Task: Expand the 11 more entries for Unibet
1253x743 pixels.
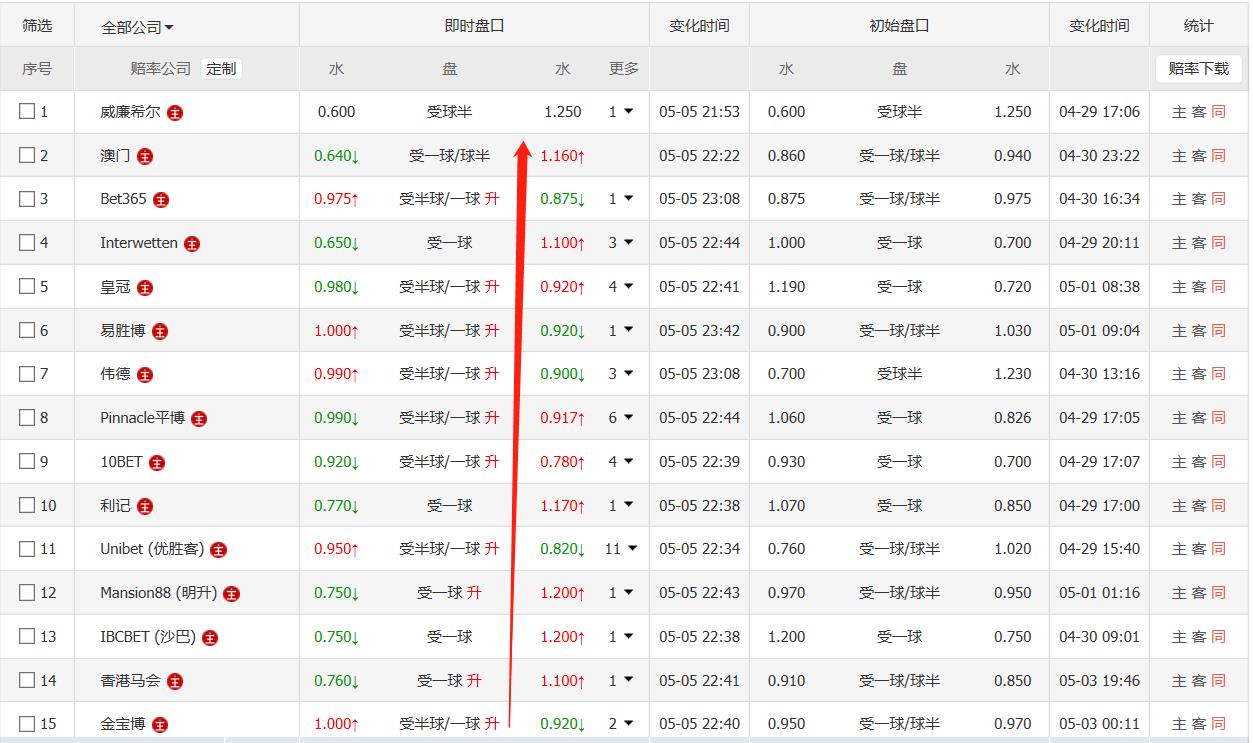Action: (x=620, y=549)
